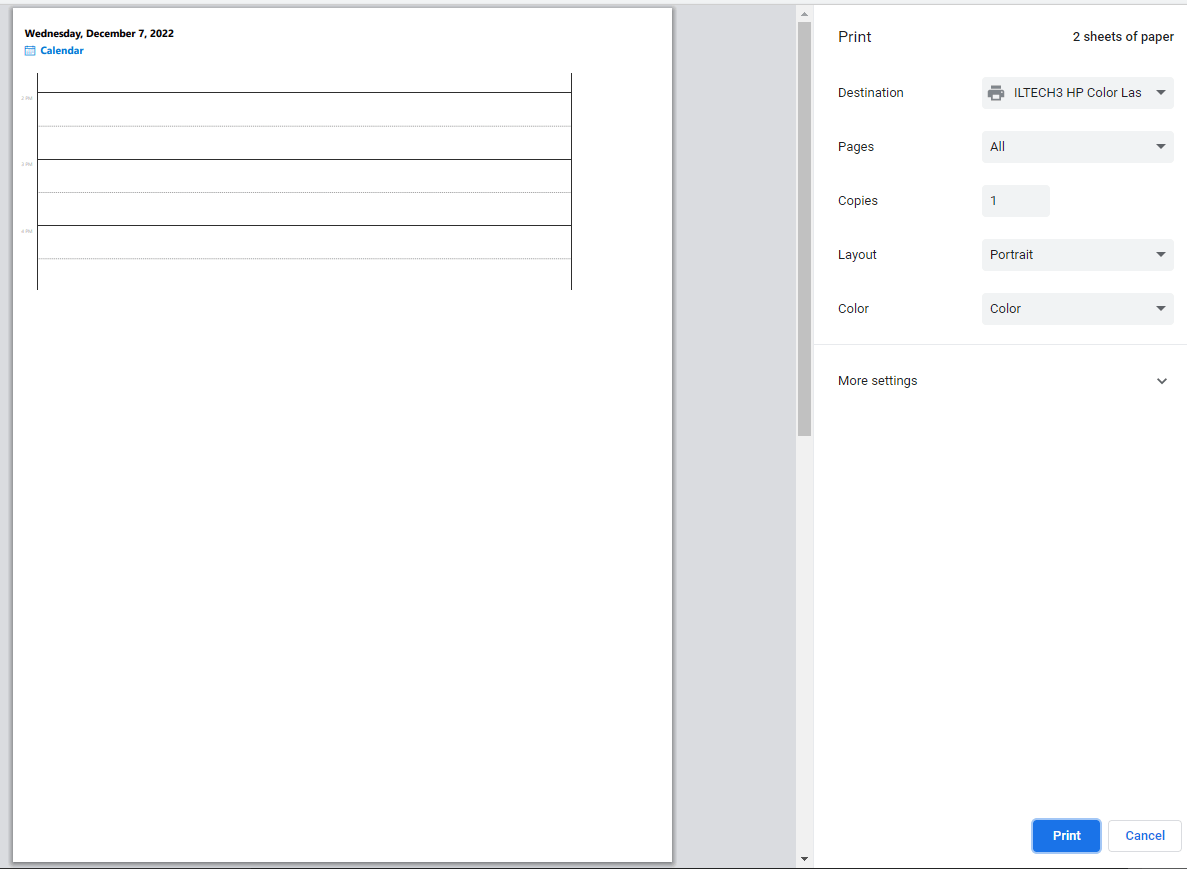
Task: Expand the More settings section
Action: (1004, 381)
